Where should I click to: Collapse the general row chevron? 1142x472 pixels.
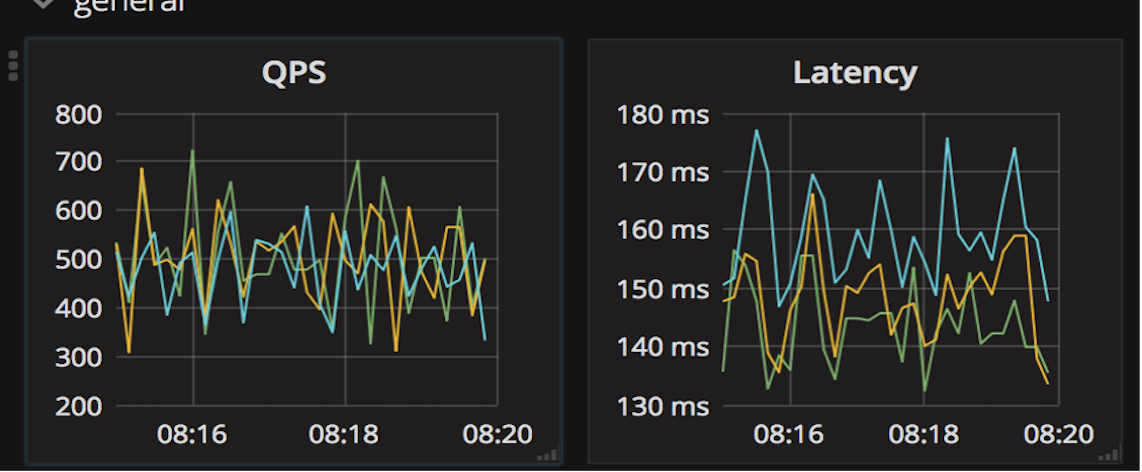click(42, 4)
